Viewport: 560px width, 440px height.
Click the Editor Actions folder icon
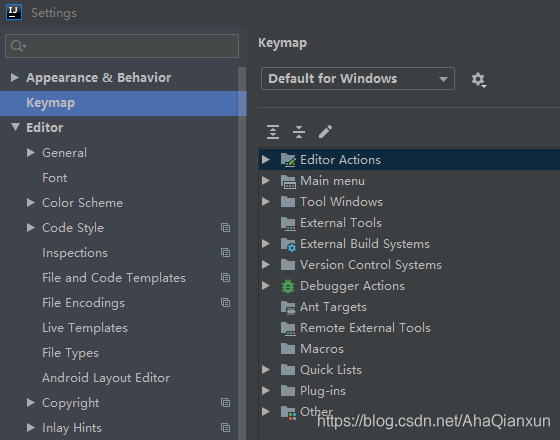288,160
